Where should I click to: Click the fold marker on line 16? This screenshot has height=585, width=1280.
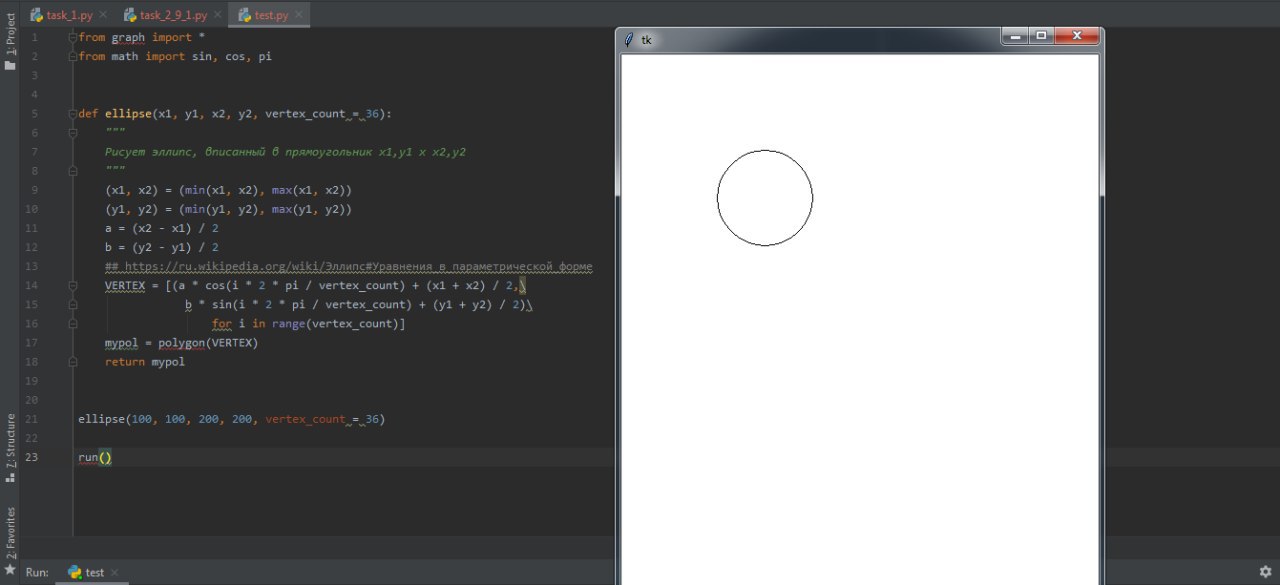[73, 324]
